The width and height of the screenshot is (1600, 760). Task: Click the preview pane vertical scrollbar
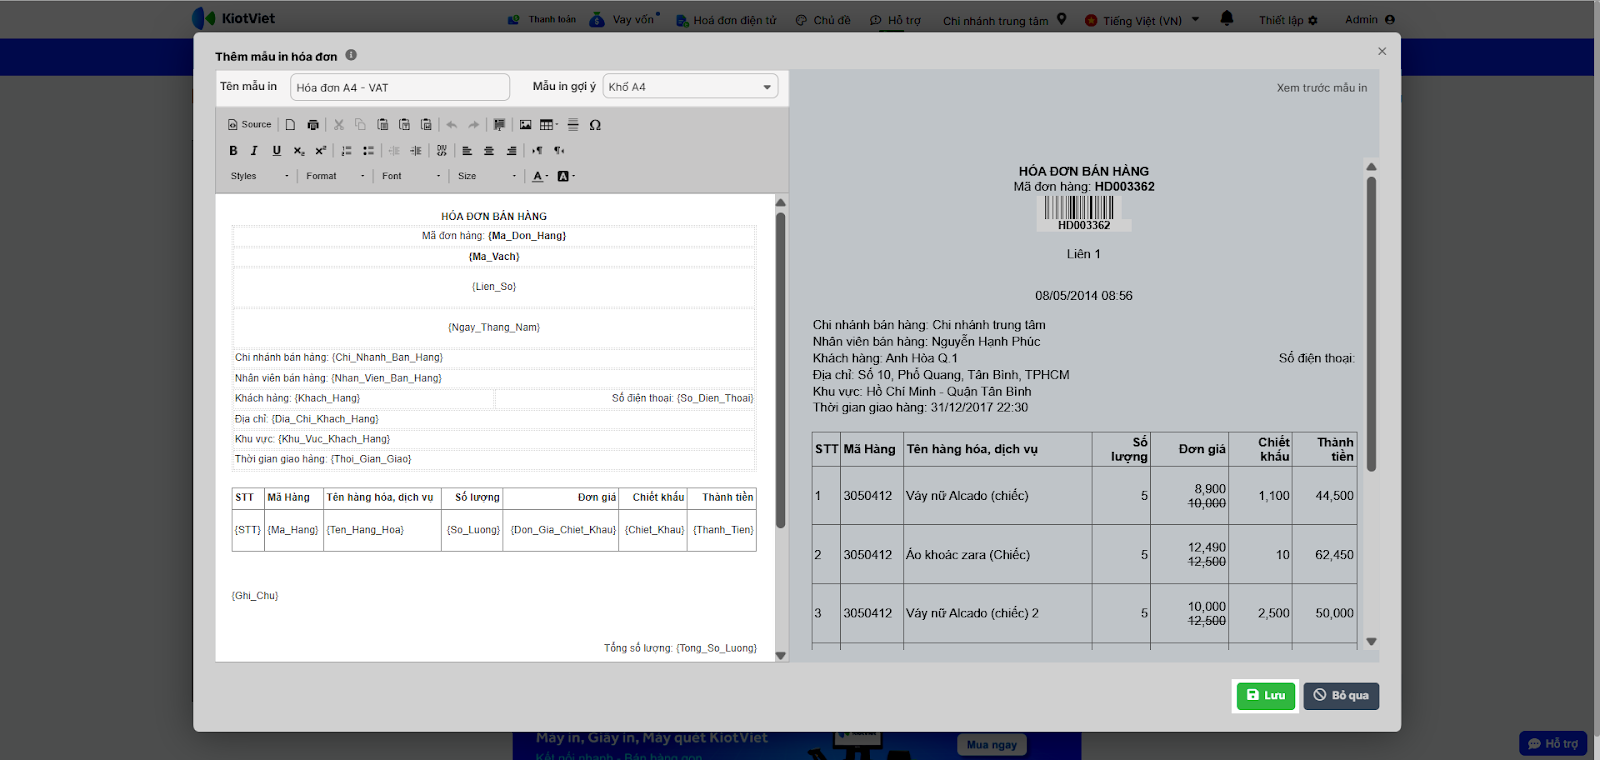click(x=1372, y=324)
